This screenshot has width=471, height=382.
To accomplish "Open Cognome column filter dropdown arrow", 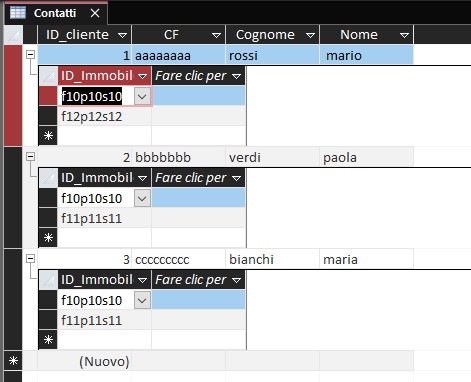I will click(x=310, y=35).
